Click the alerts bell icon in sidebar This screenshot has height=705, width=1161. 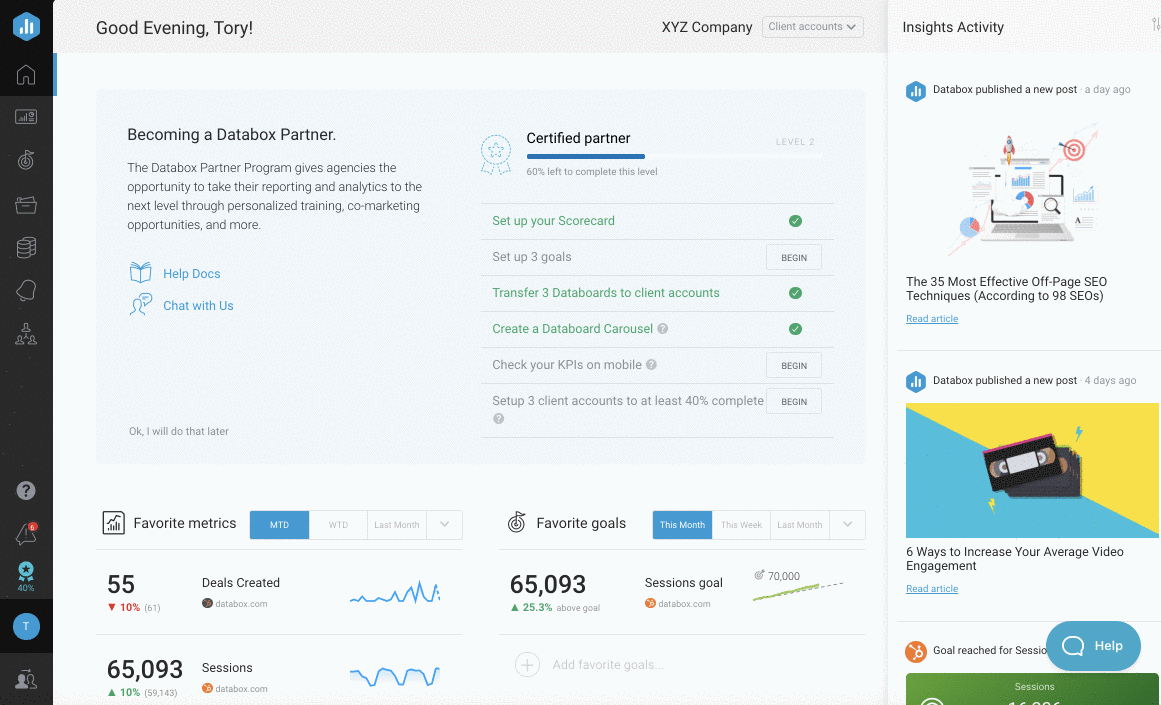[26, 291]
